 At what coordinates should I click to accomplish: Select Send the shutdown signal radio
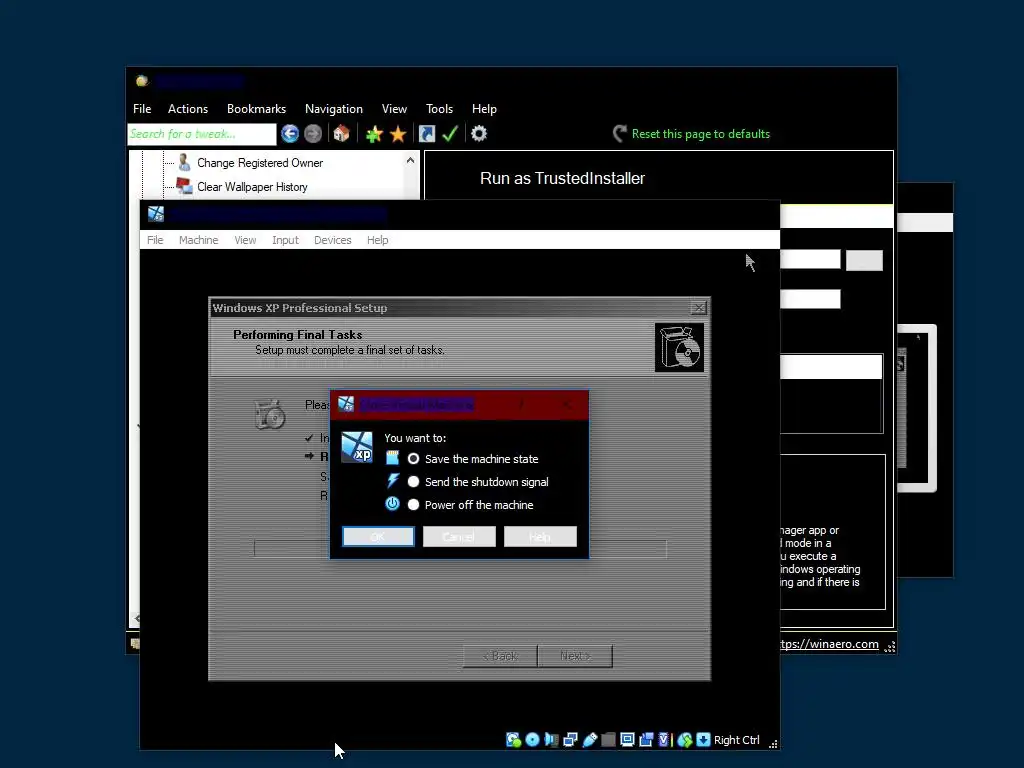point(413,481)
